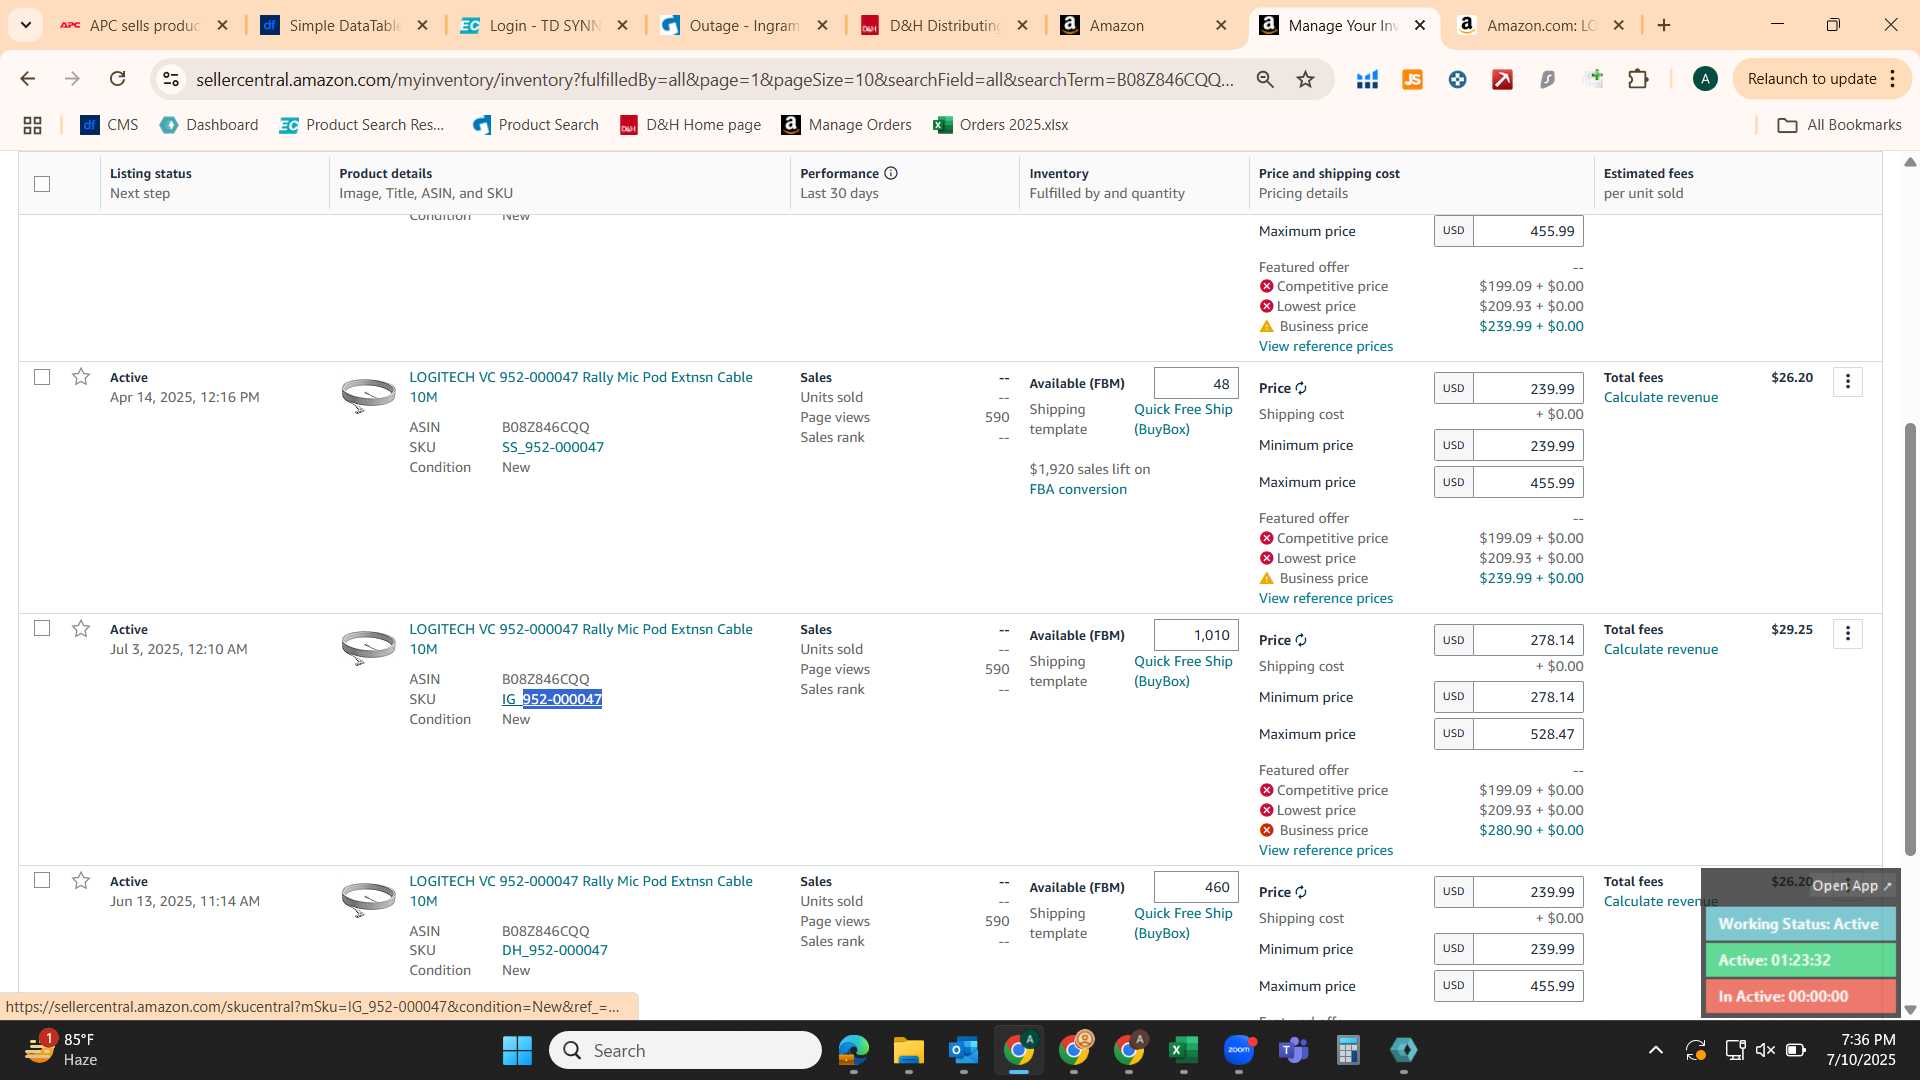The width and height of the screenshot is (1920, 1080).
Task: Switch to the D&H Distributing tab
Action: click(945, 25)
